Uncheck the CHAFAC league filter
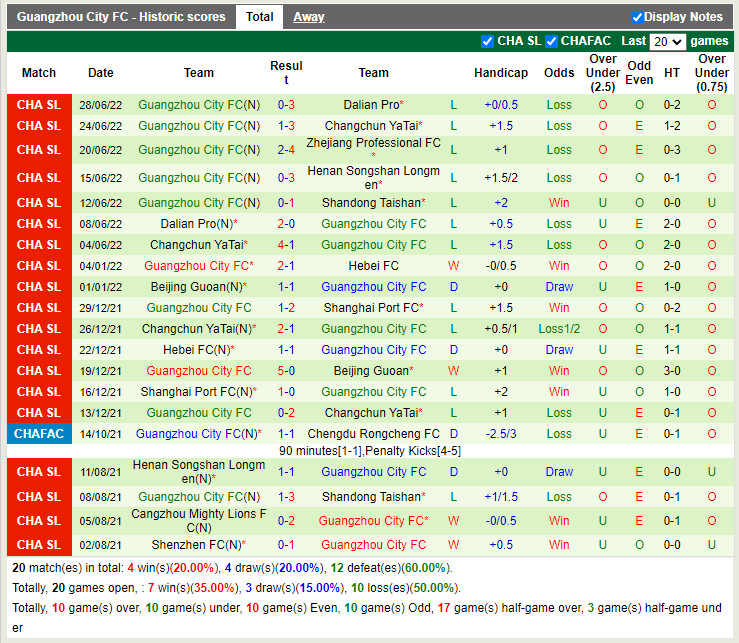 tap(553, 41)
